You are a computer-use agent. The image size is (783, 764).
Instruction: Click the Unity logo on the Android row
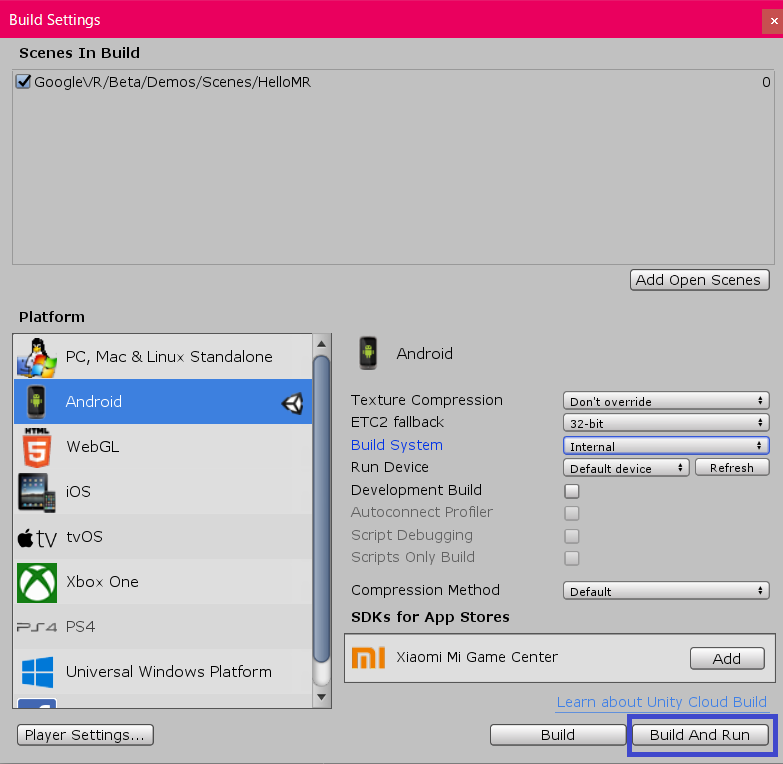click(293, 403)
